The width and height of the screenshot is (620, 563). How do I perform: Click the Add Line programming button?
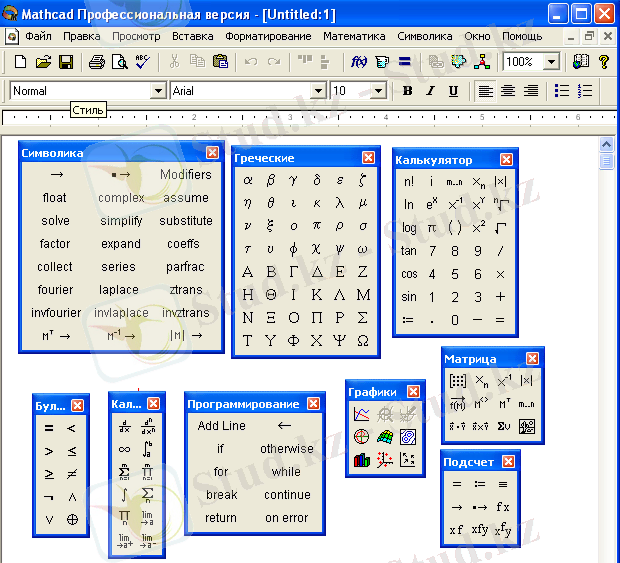tap(221, 426)
